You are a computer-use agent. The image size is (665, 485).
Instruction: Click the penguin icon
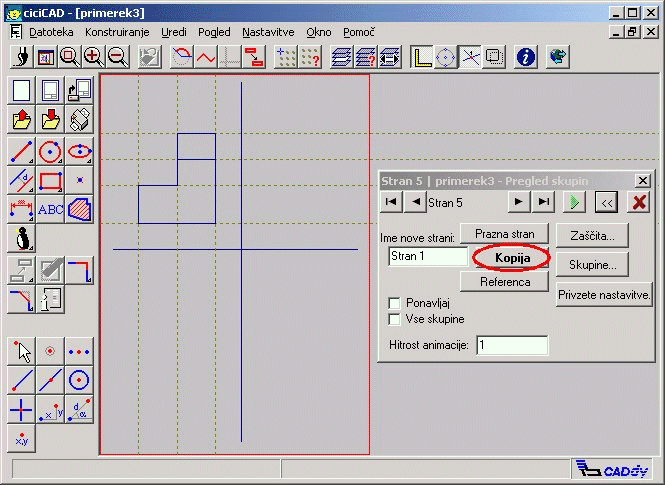pos(21,238)
